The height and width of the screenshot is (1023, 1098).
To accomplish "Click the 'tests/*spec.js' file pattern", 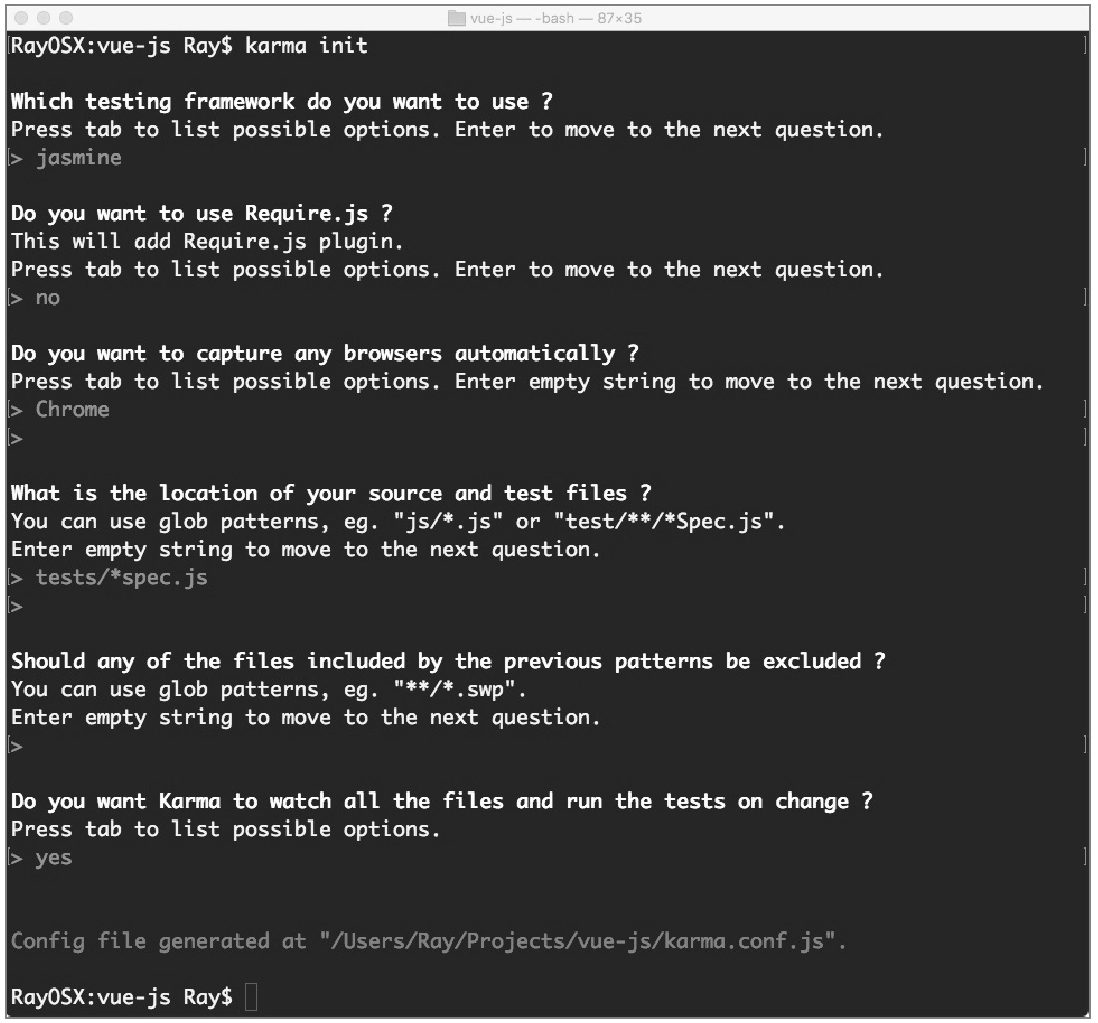I will 122,578.
